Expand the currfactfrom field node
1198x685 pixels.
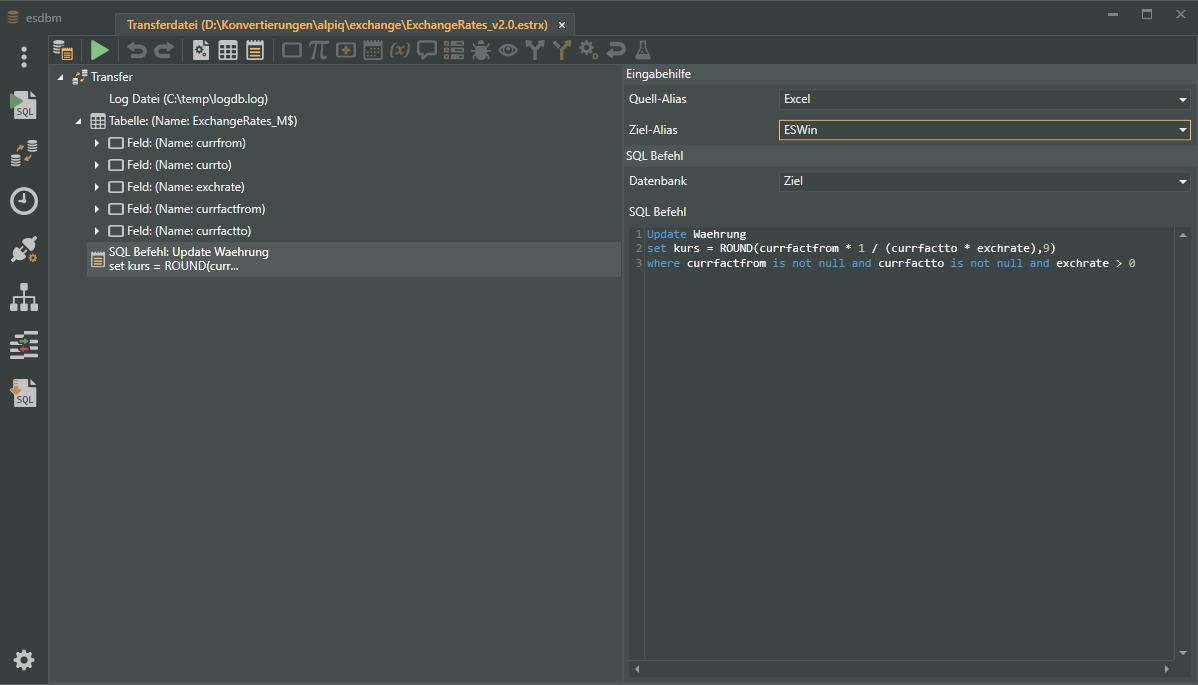[97, 209]
